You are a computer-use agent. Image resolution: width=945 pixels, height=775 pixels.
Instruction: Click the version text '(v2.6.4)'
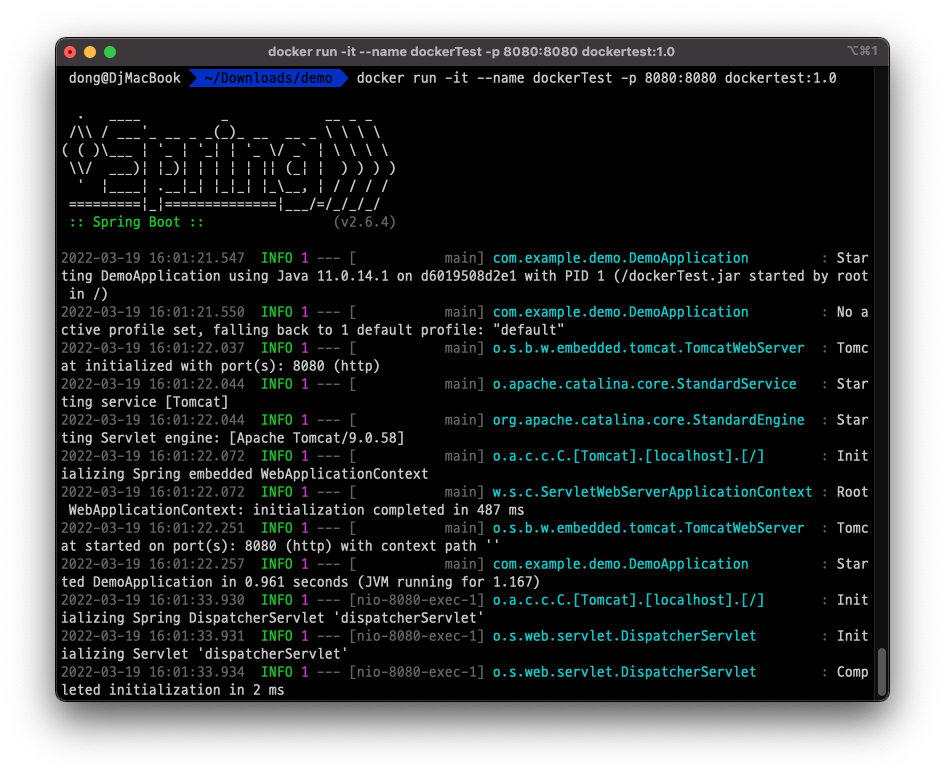point(365,222)
